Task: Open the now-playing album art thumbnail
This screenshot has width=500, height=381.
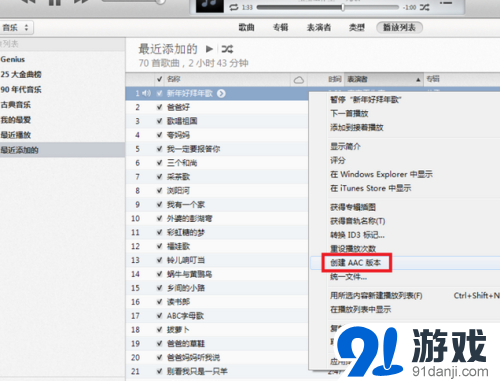Action: [x=209, y=6]
